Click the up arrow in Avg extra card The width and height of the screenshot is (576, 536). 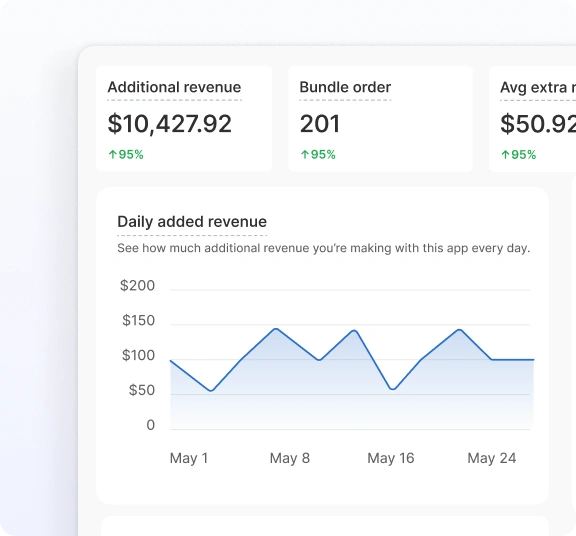click(x=505, y=154)
